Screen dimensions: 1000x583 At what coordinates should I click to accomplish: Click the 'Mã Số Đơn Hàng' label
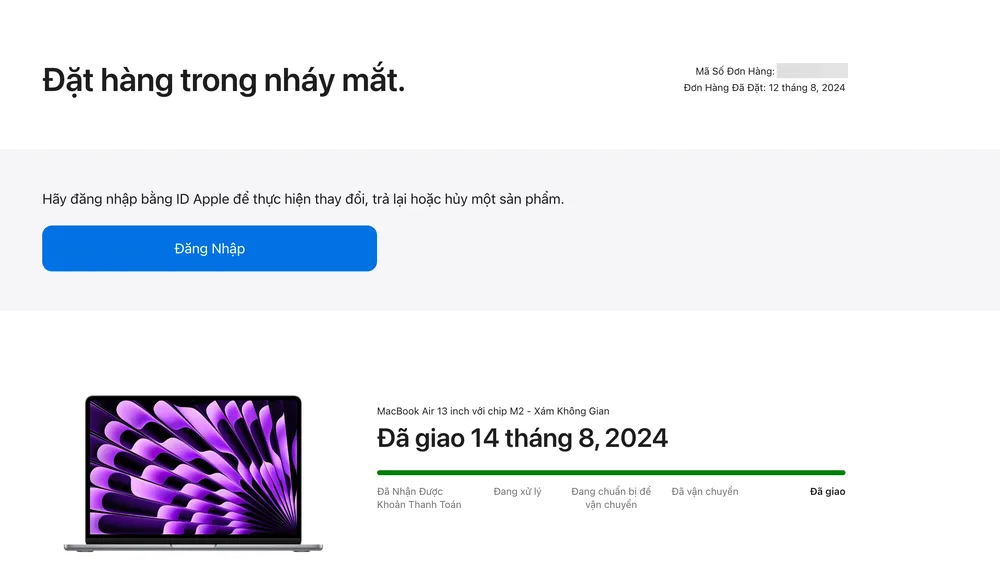click(x=736, y=70)
